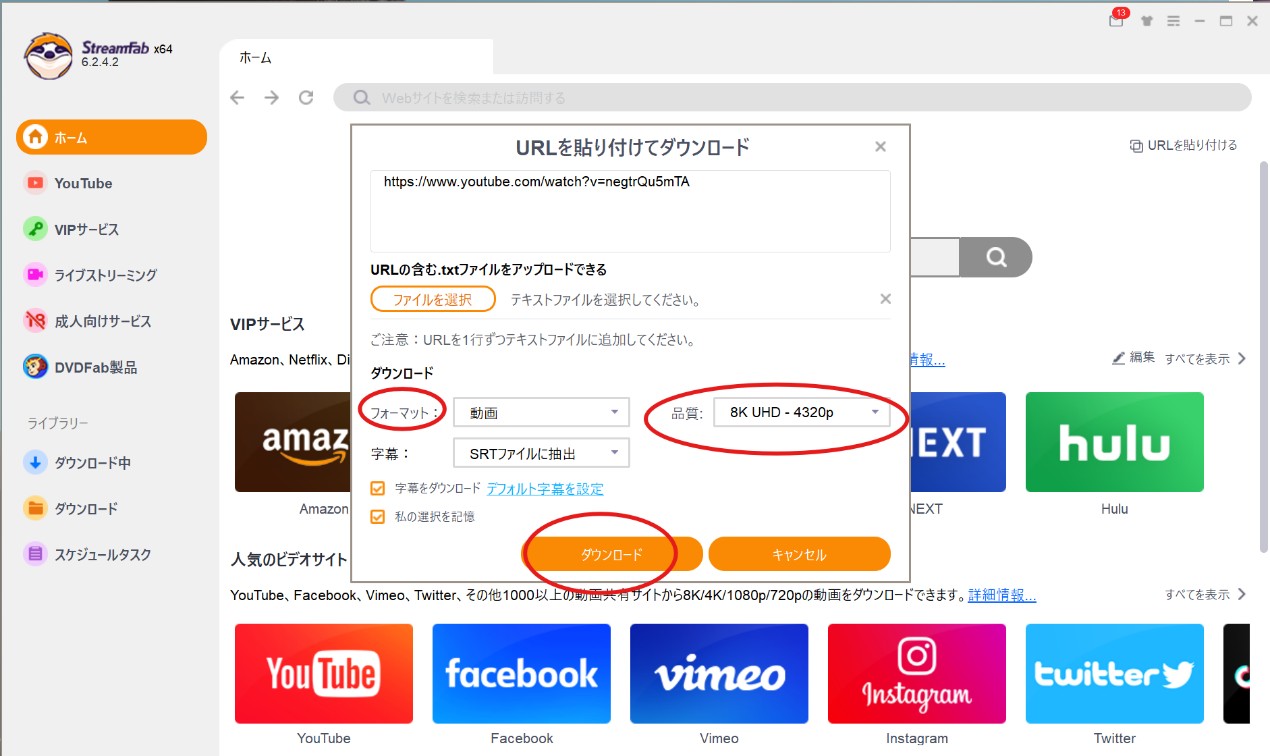Viewport: 1270px width, 756px height.
Task: Open the 詳細情報 link under popular sites
Action: pos(1002,595)
